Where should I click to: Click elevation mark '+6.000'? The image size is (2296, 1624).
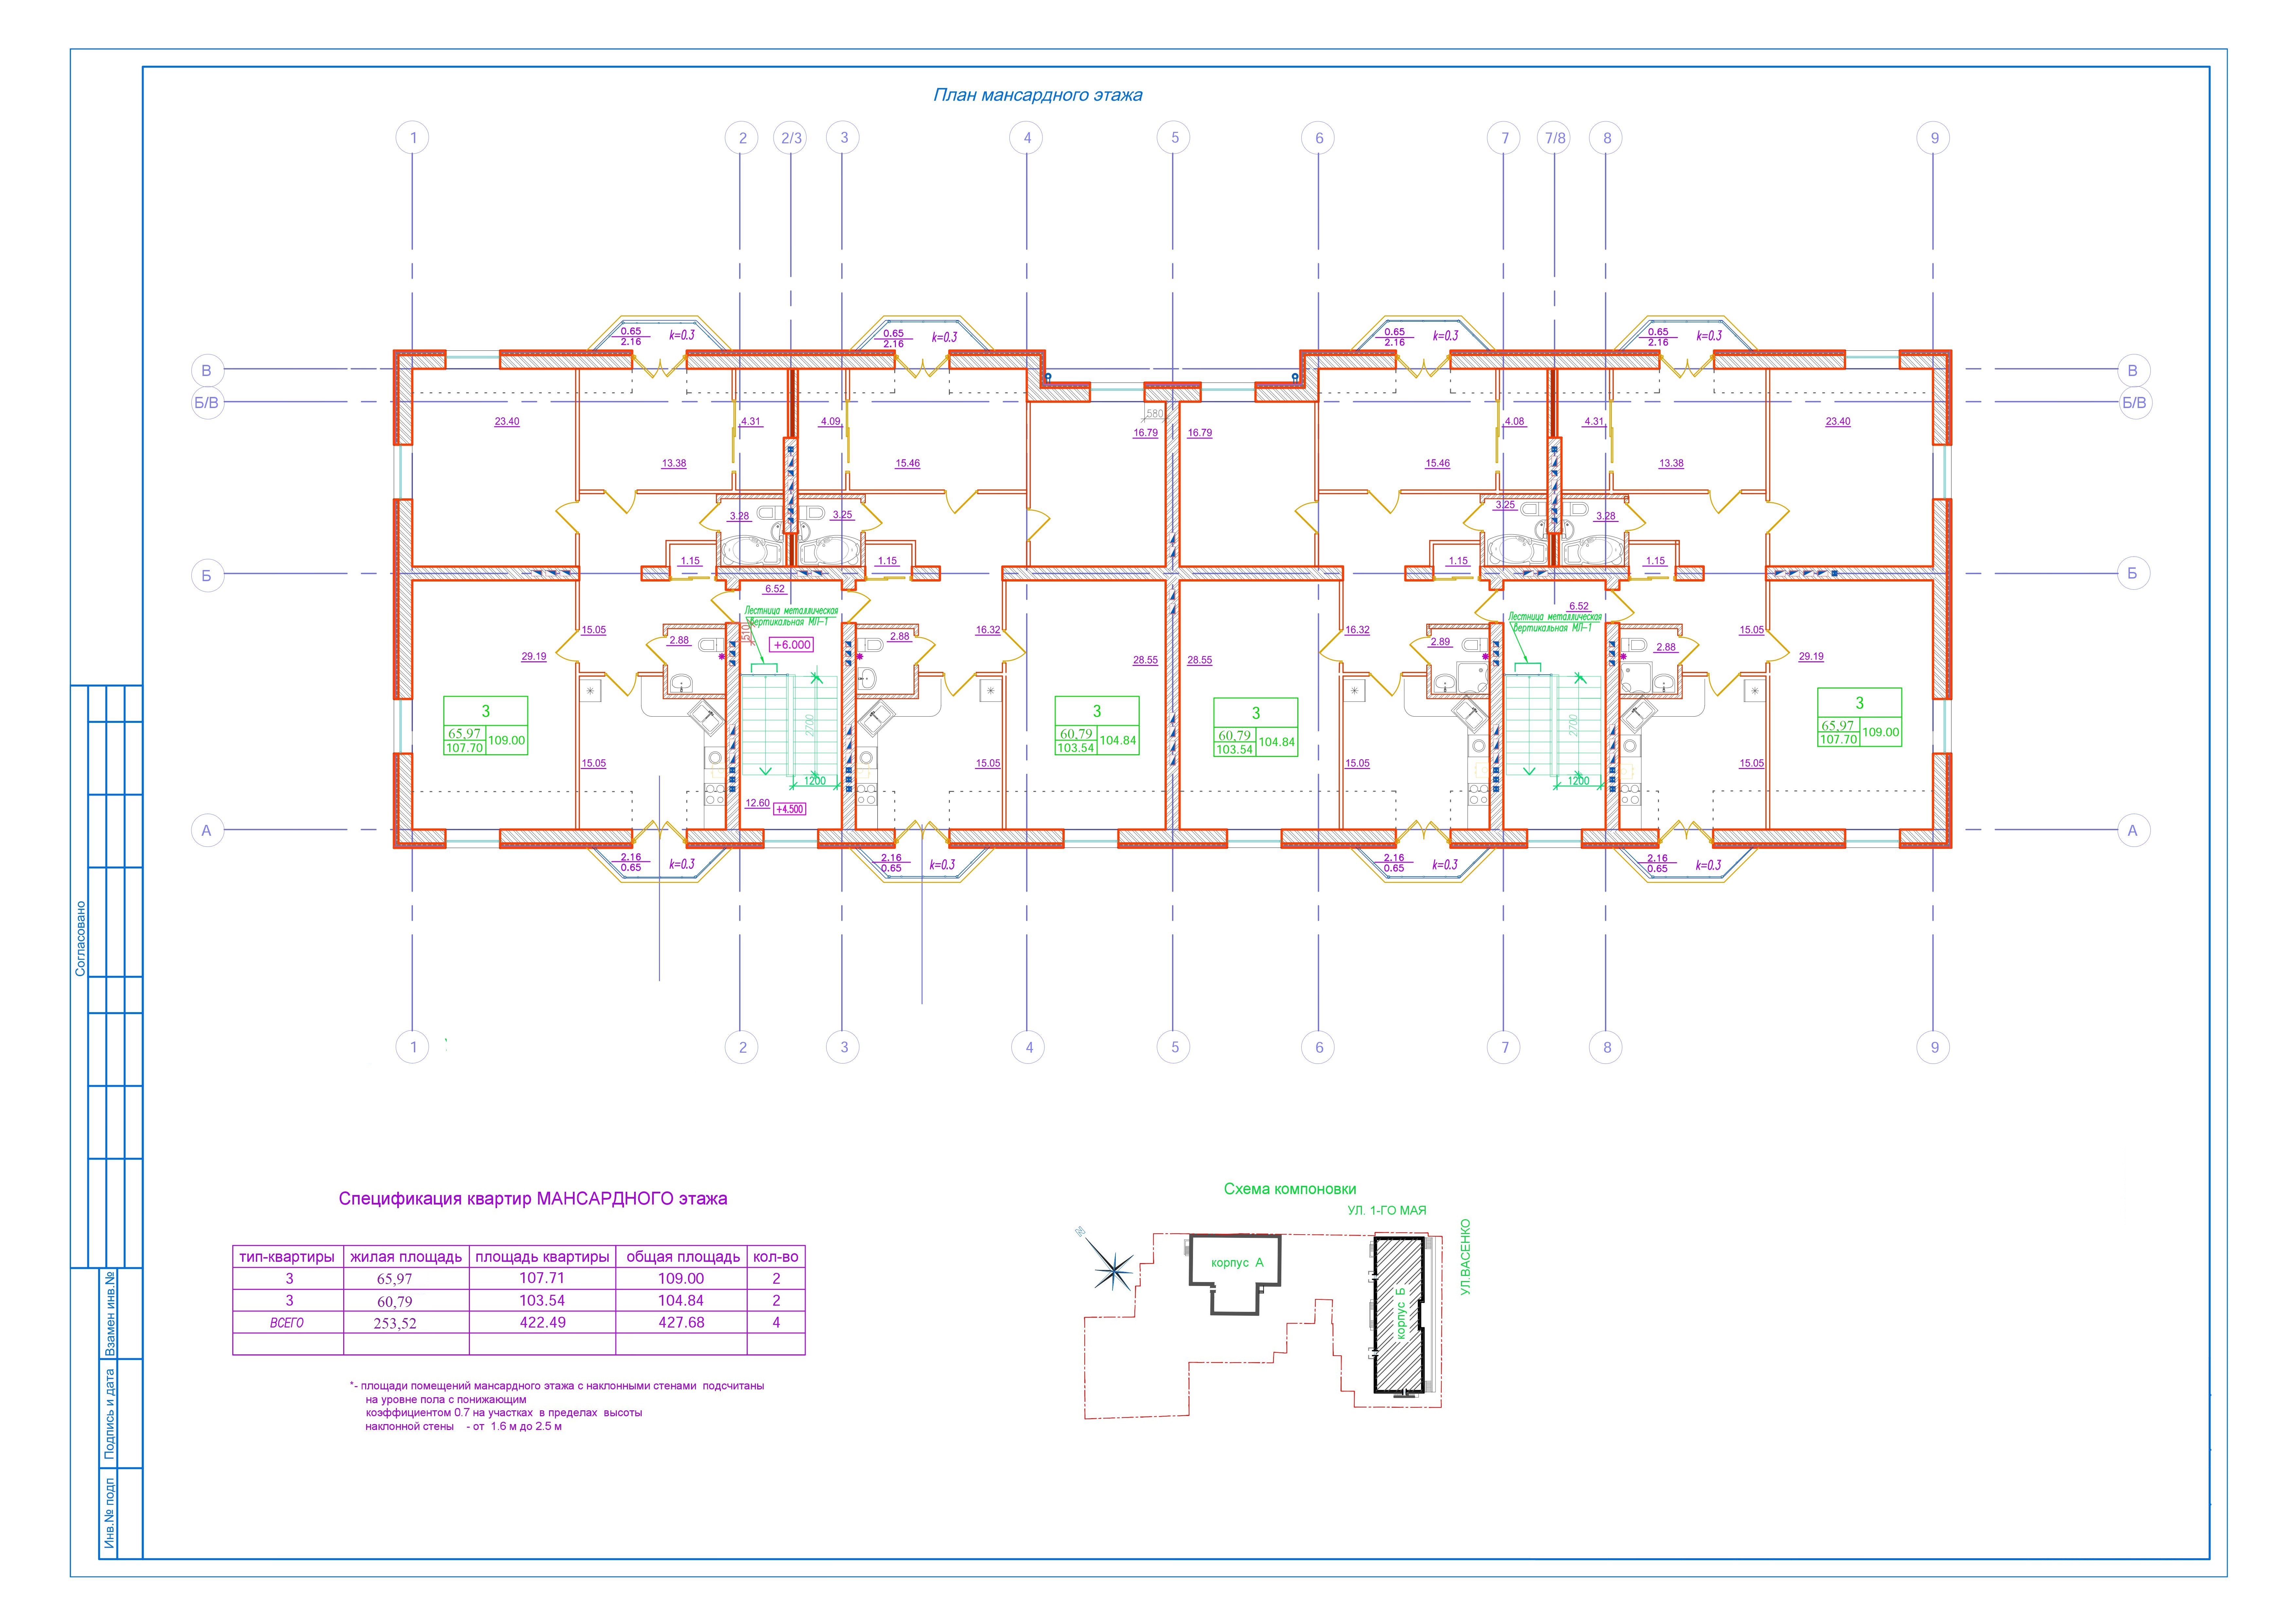click(x=791, y=645)
